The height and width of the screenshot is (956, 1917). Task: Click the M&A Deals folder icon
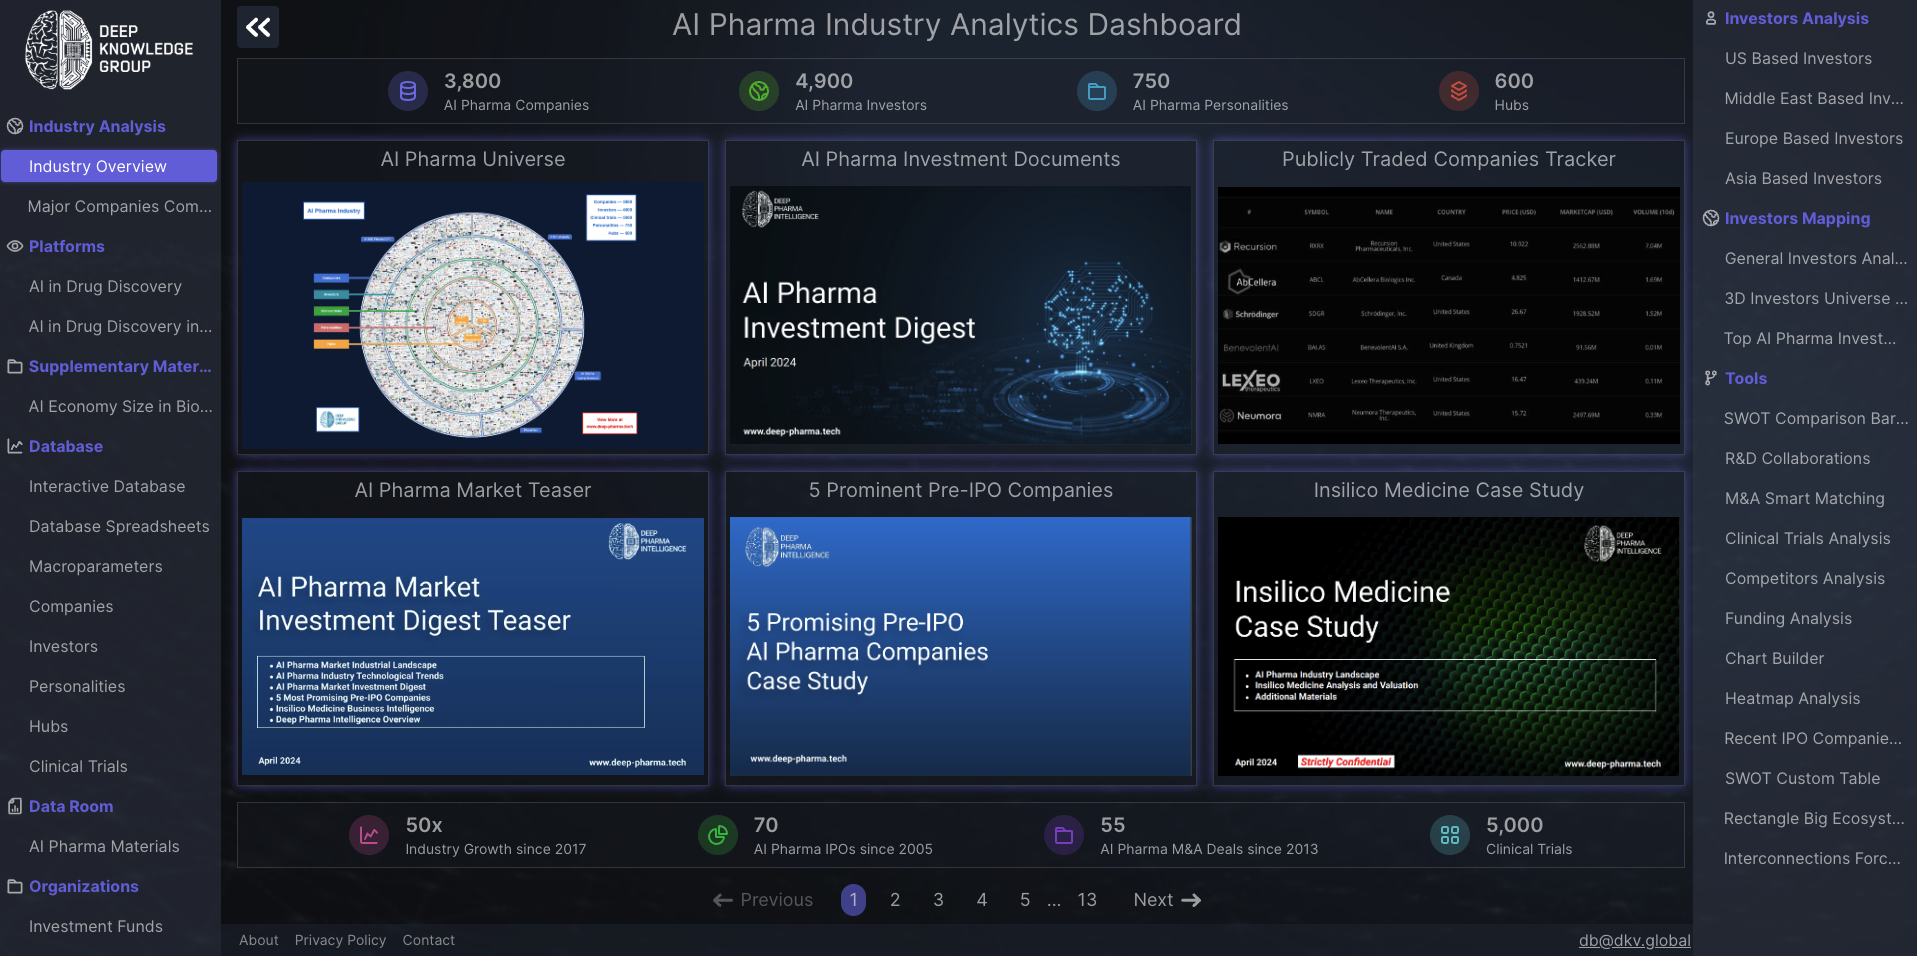[1064, 836]
